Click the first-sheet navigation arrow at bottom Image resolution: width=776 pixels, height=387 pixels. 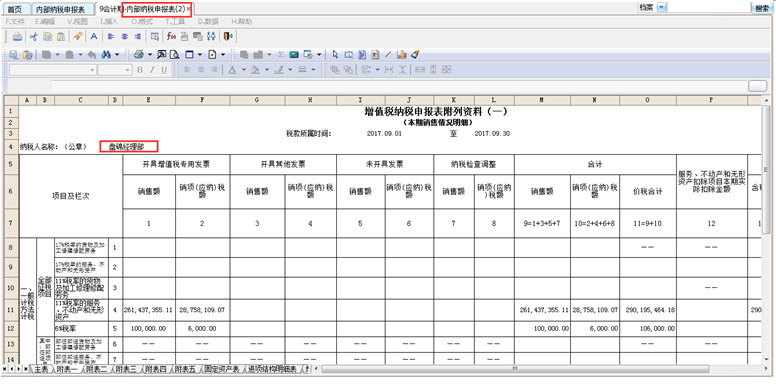pos(5,369)
